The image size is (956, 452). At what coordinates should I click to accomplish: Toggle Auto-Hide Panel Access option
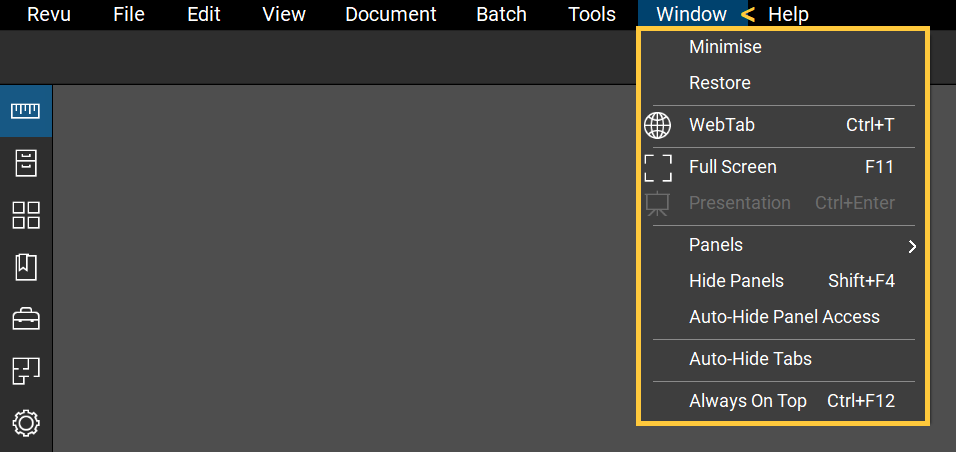coord(784,317)
